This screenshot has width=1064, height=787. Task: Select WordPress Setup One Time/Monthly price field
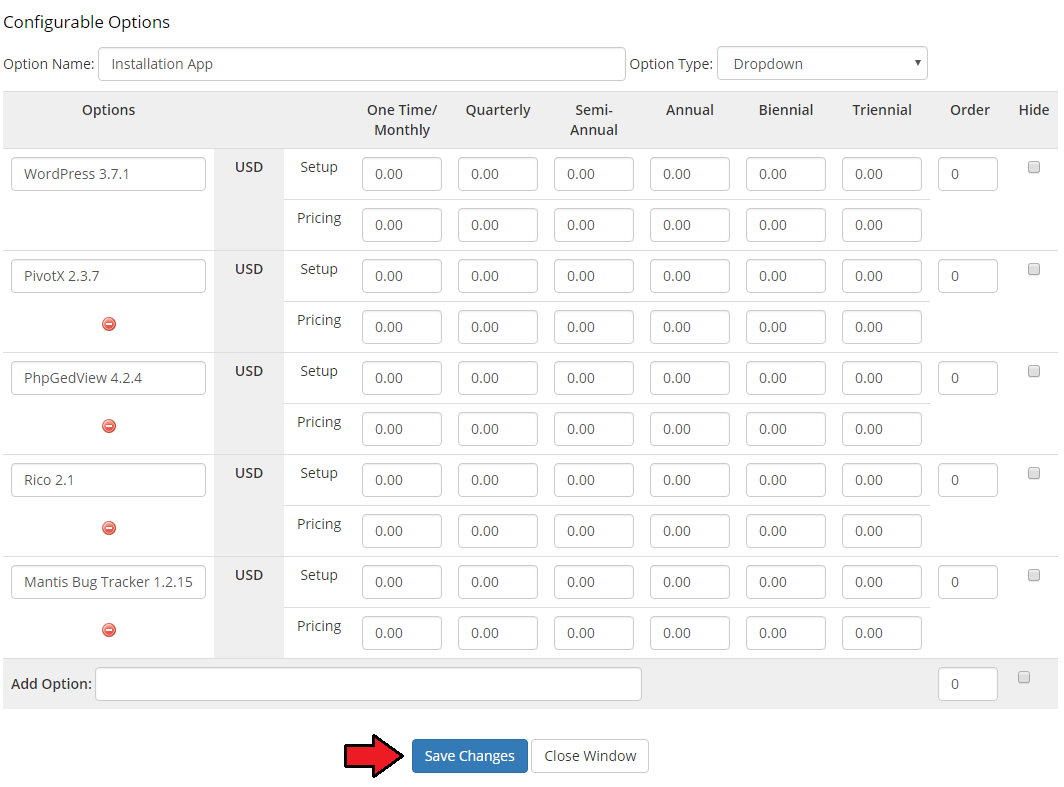pos(402,174)
